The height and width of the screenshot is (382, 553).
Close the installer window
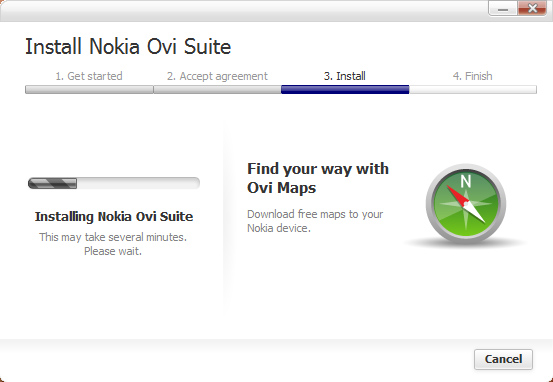[x=533, y=8]
